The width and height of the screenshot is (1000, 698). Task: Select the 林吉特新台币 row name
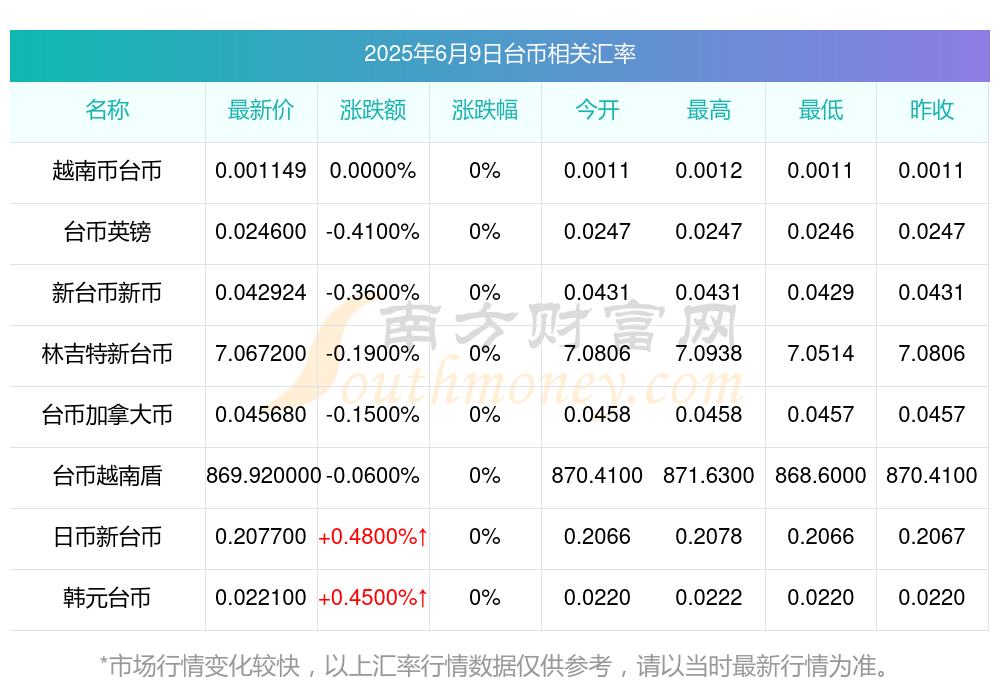[107, 353]
